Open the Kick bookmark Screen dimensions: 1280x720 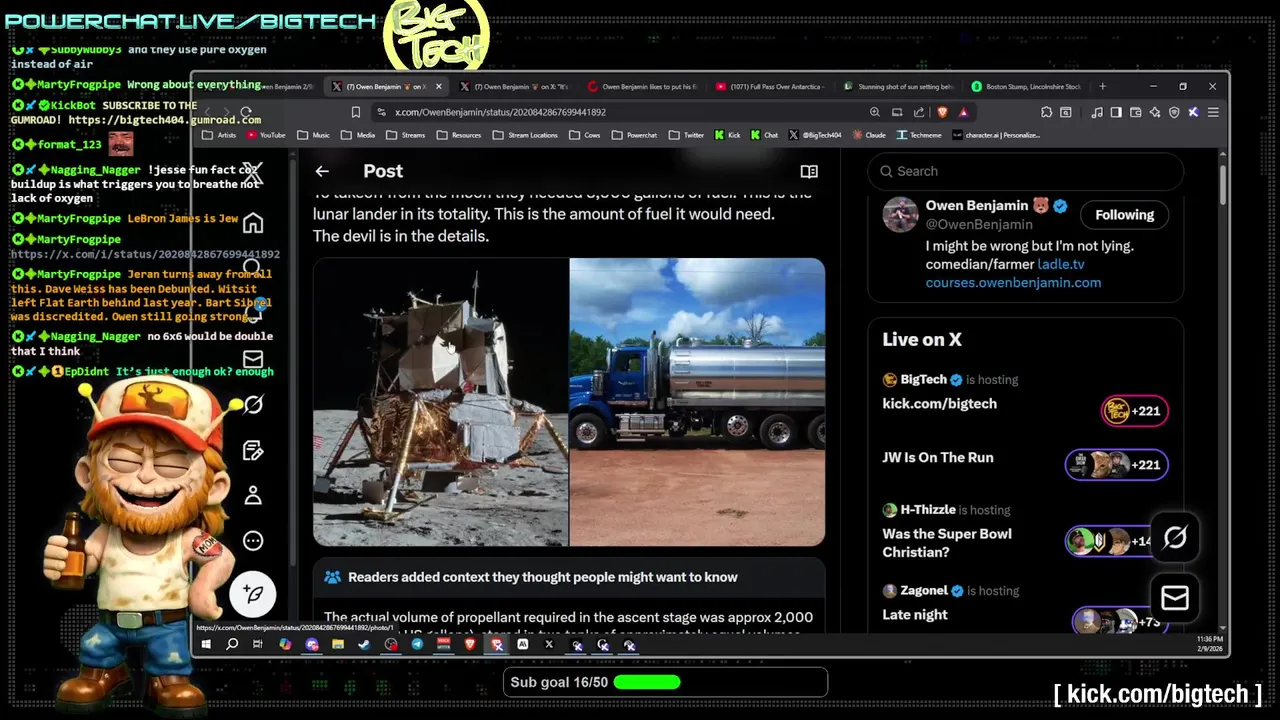(727, 135)
